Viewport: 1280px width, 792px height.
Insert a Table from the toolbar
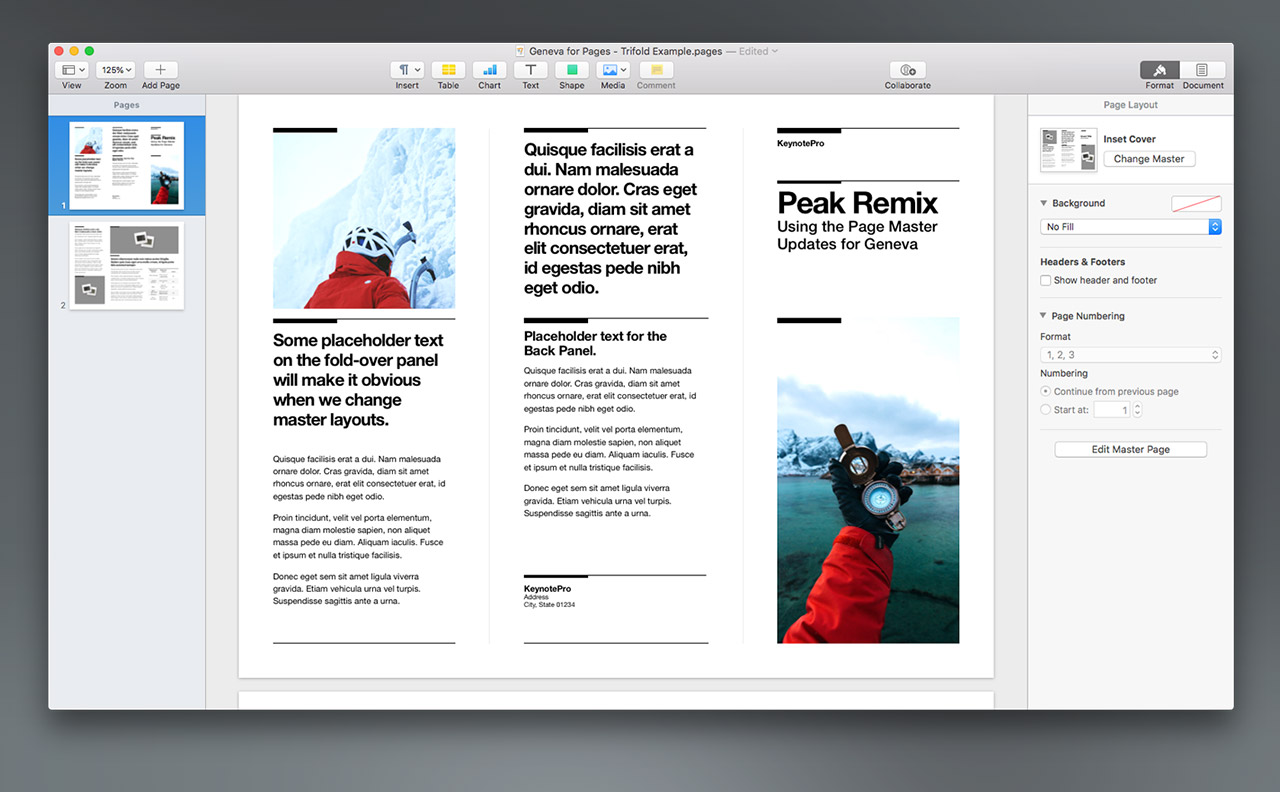[x=448, y=70]
